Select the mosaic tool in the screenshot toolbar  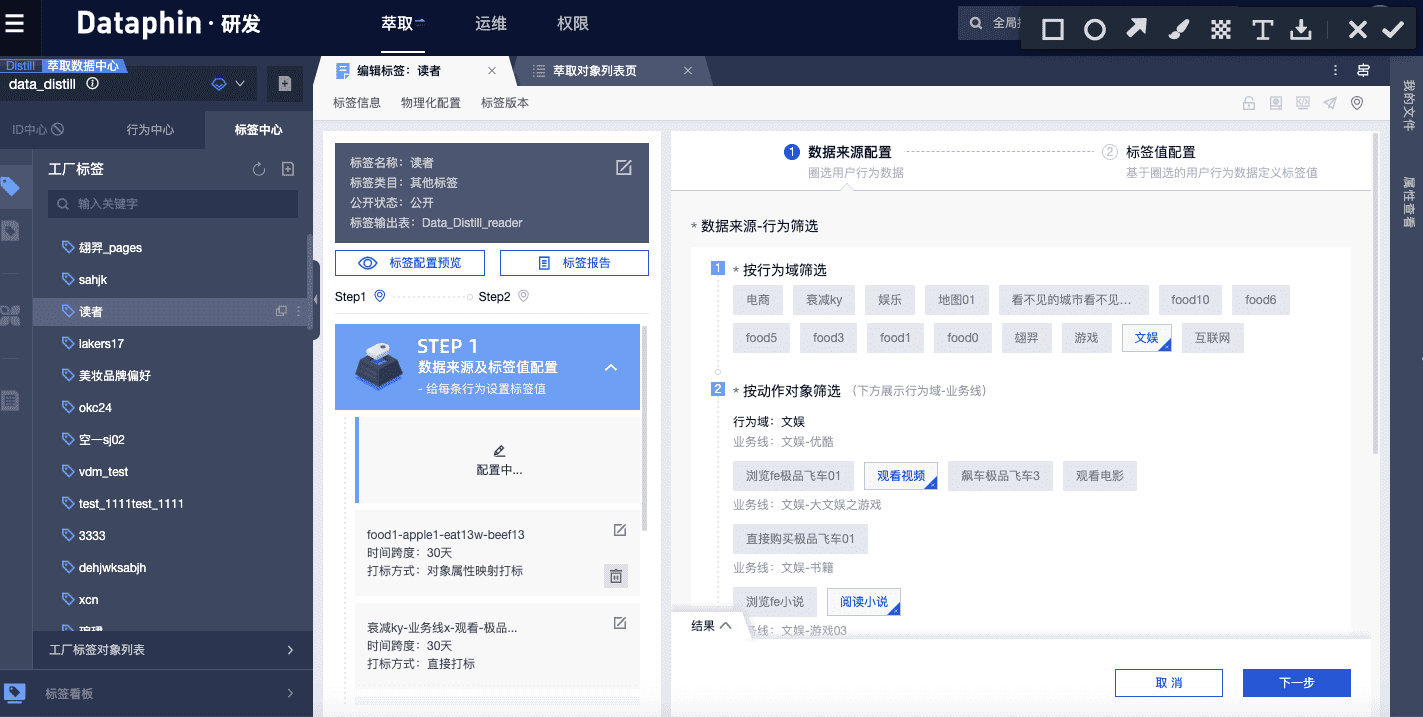click(1220, 29)
